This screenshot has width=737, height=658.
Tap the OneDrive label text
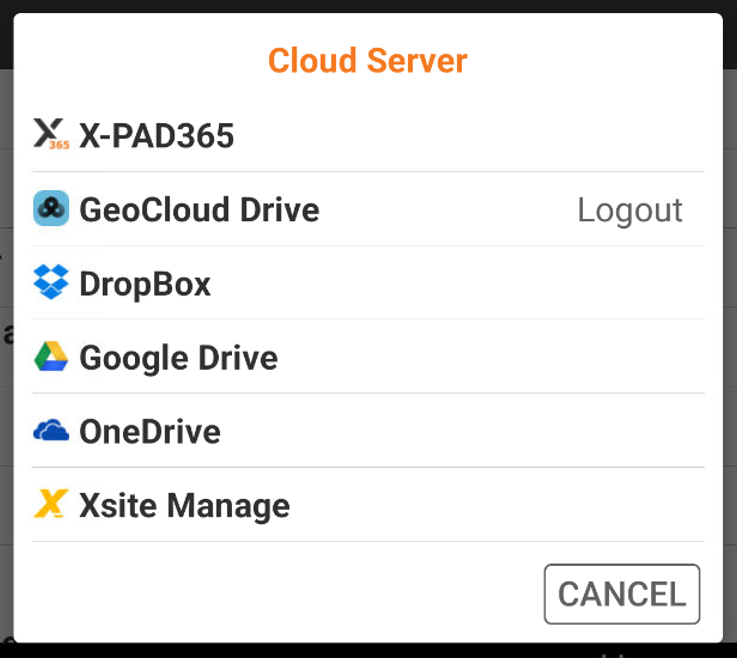(150, 431)
